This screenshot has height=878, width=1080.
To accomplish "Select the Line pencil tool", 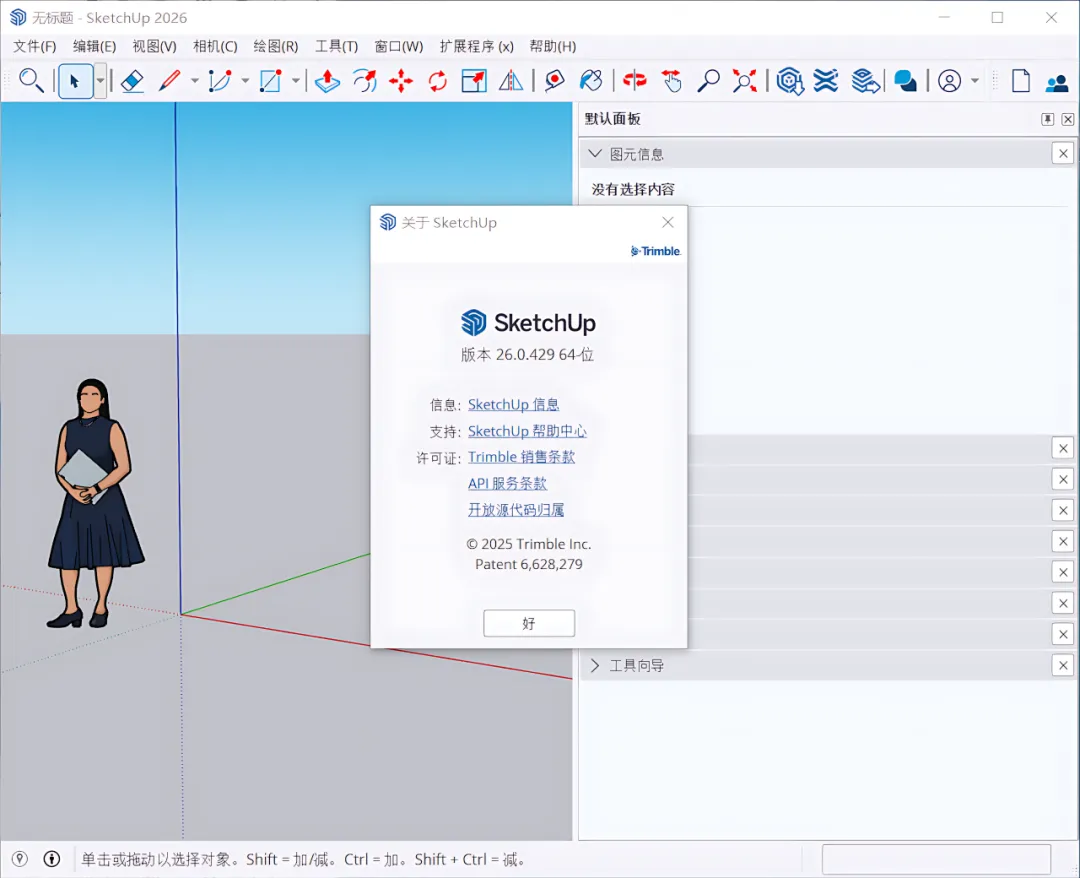I will (x=169, y=81).
